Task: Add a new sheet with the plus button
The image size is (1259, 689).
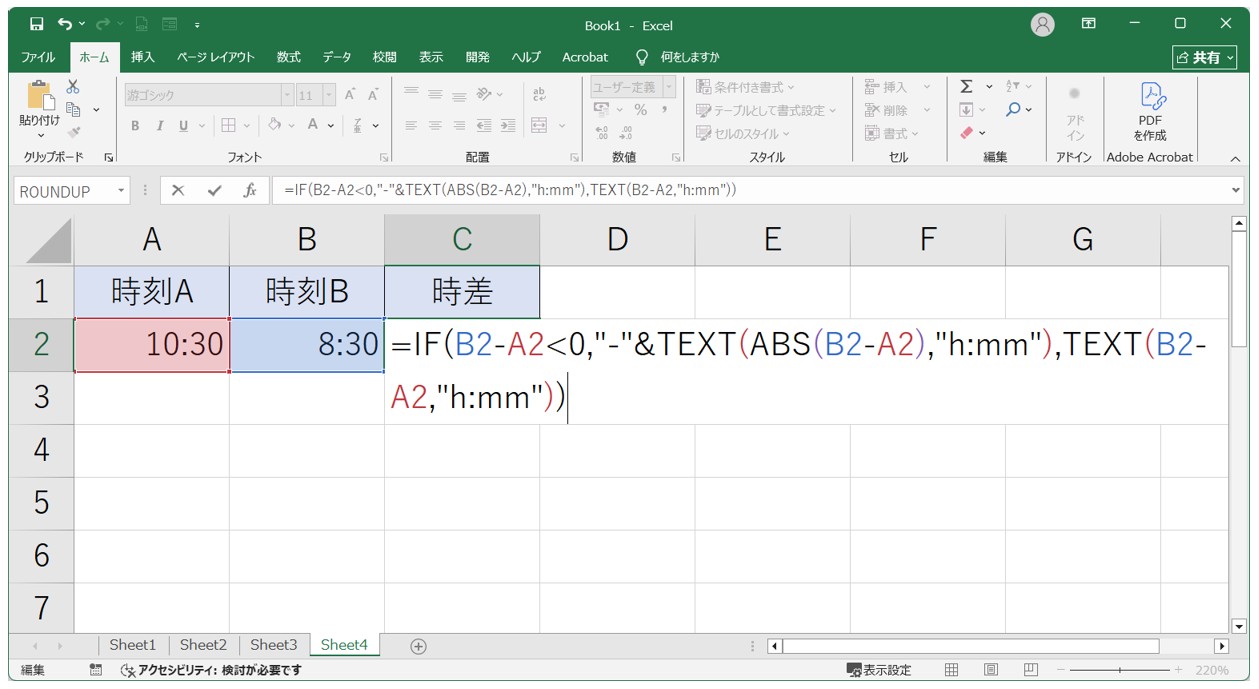Action: pyautogui.click(x=418, y=646)
